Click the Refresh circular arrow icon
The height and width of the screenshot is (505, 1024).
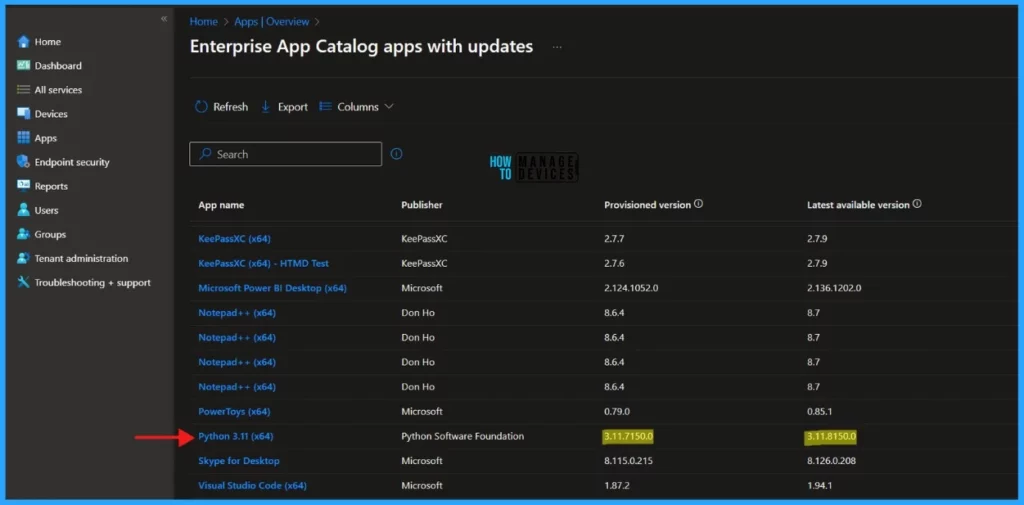[x=201, y=106]
